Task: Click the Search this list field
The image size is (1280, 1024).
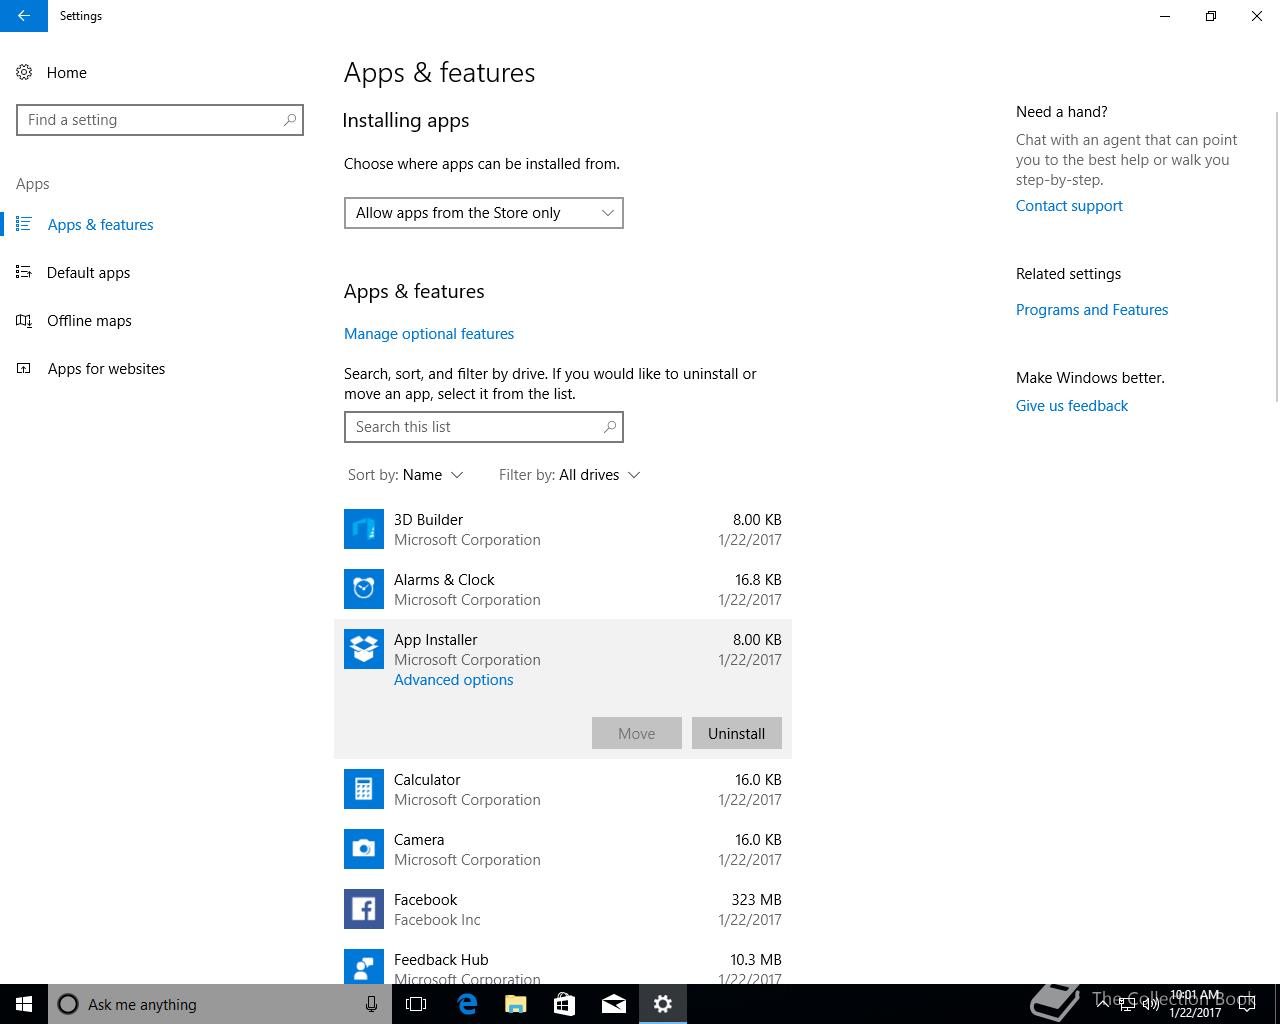Action: tap(484, 427)
